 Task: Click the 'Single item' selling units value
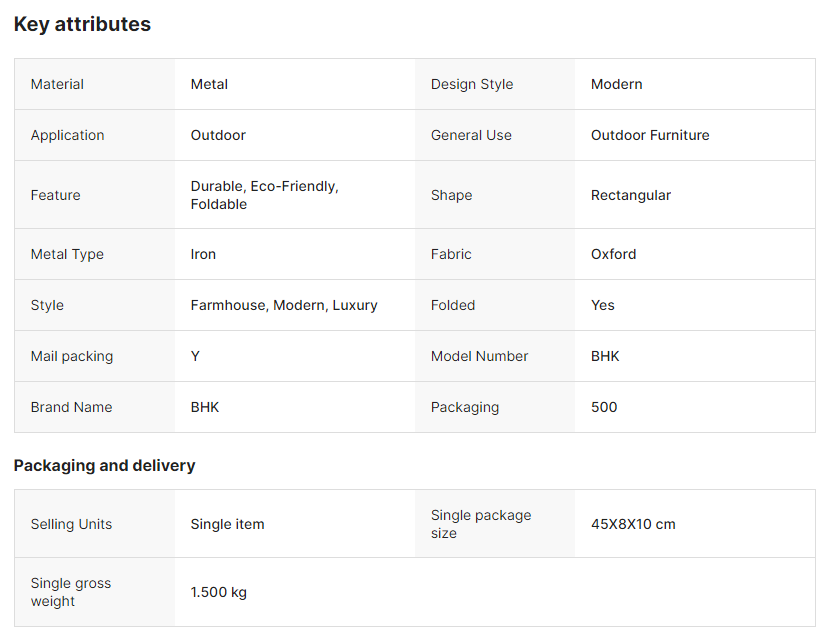point(227,525)
